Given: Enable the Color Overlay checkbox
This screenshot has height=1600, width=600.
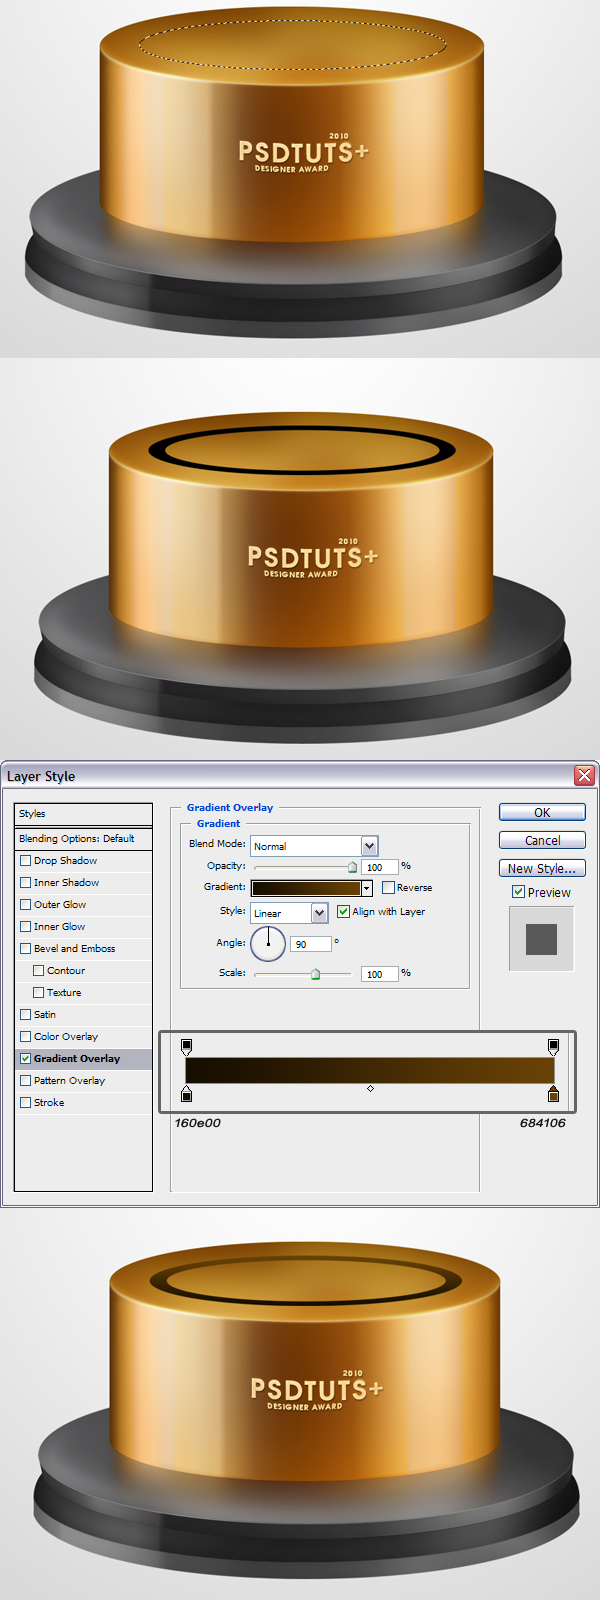Looking at the screenshot, I should [x=26, y=1036].
